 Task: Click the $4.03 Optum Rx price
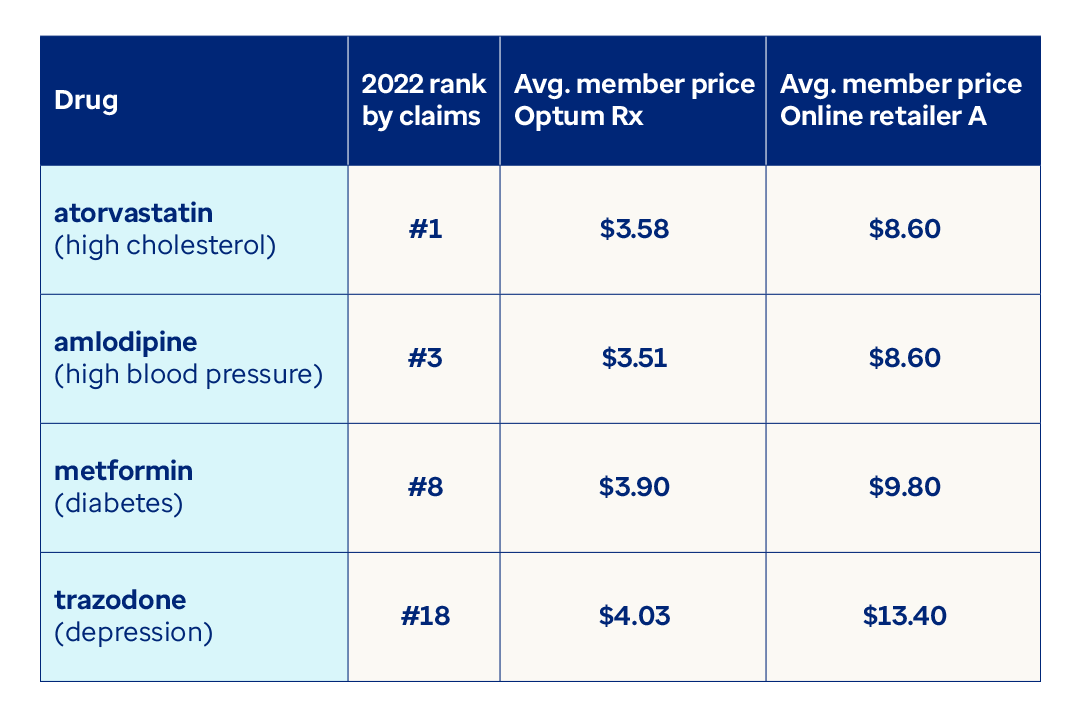point(634,616)
